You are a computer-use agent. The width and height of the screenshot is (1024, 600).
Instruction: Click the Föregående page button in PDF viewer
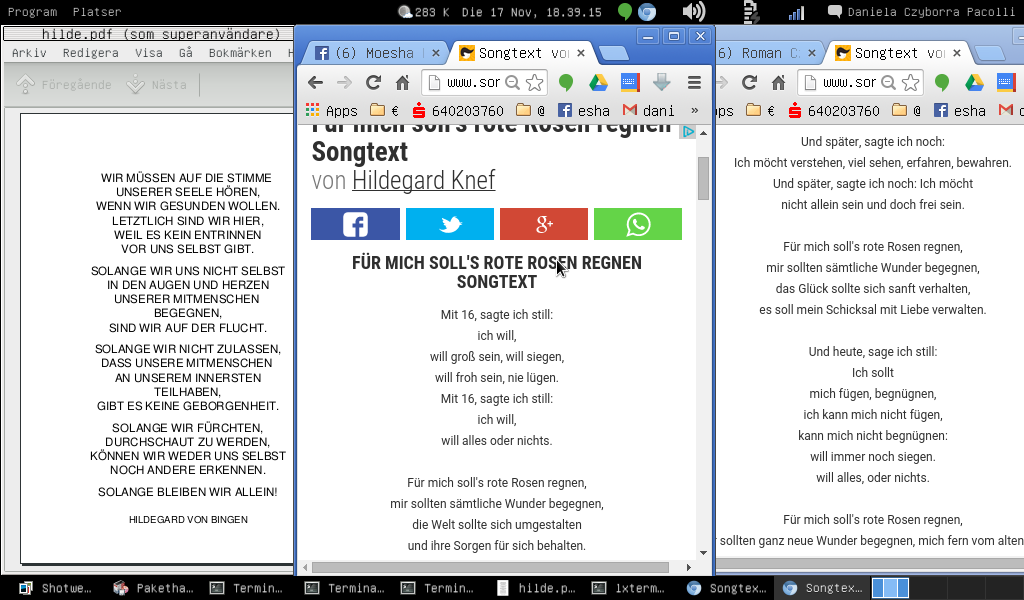64,84
